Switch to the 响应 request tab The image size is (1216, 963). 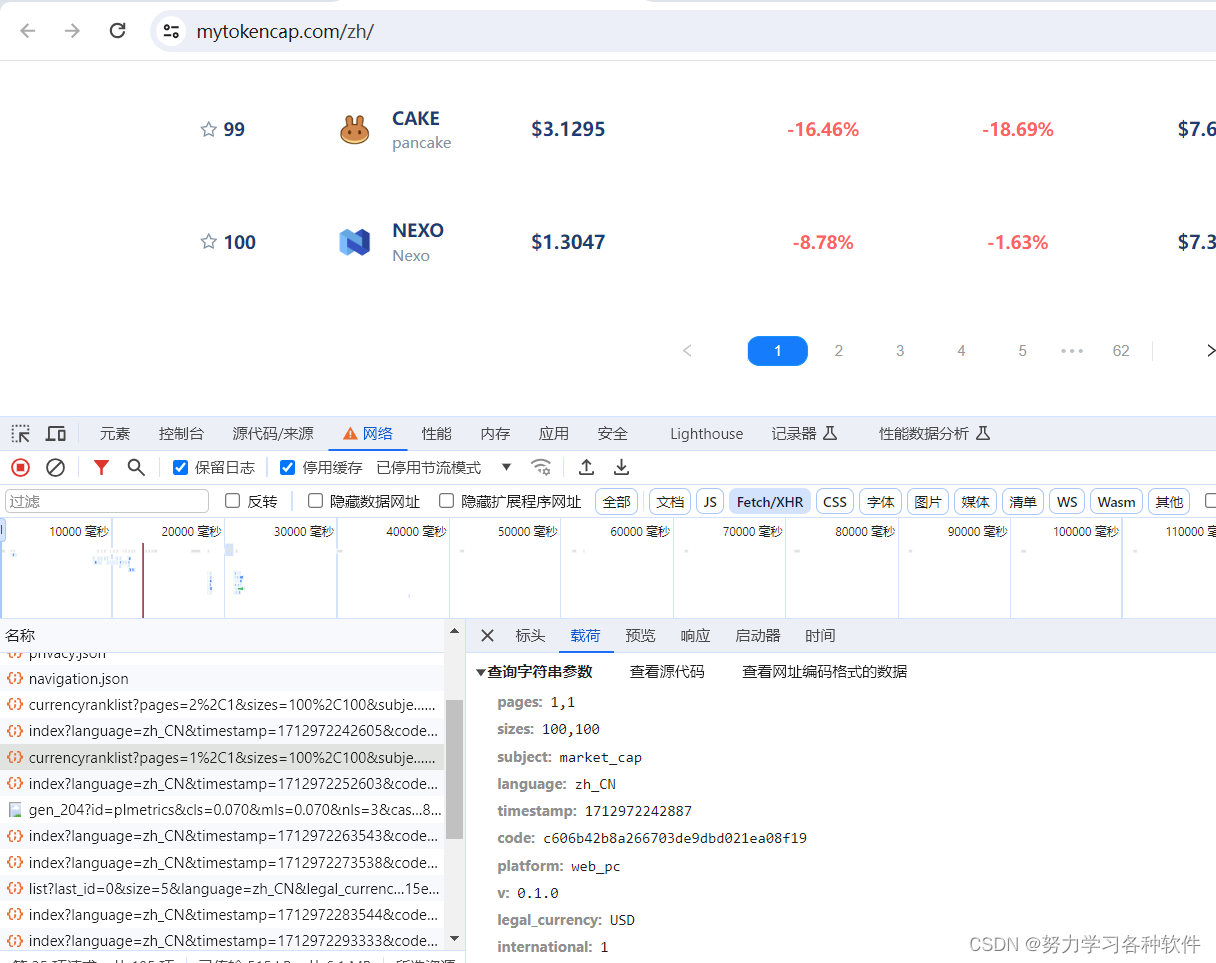pyautogui.click(x=695, y=636)
